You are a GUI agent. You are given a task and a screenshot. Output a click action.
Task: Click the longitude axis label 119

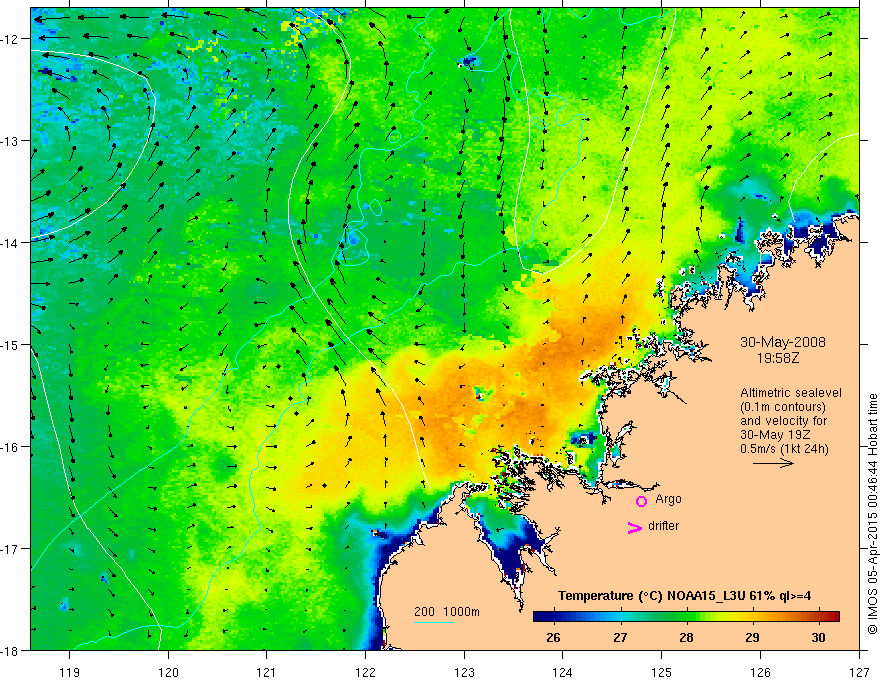pyautogui.click(x=70, y=672)
